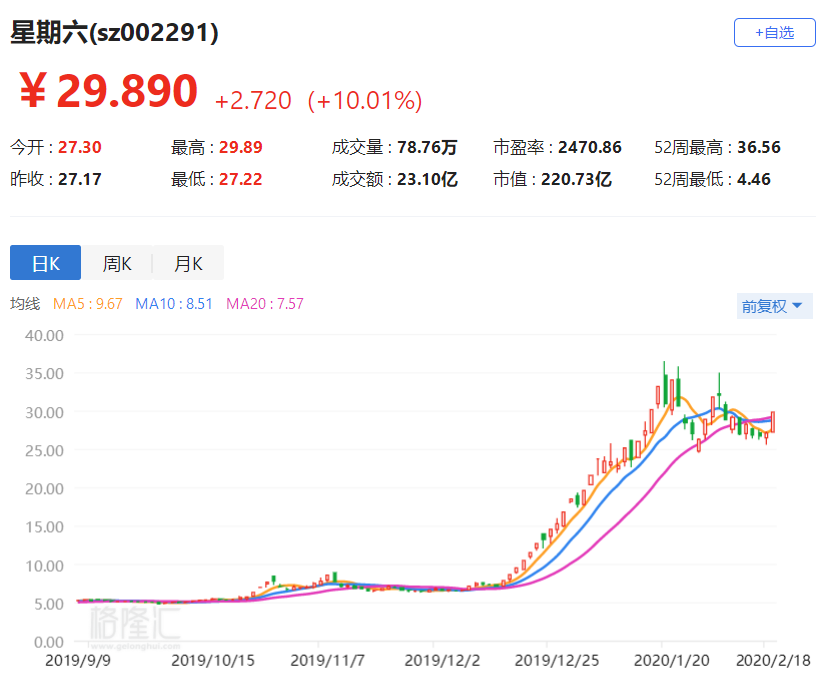This screenshot has width=826, height=674.
Task: Click the market cap value 220.73亿
Action: [x=576, y=179]
